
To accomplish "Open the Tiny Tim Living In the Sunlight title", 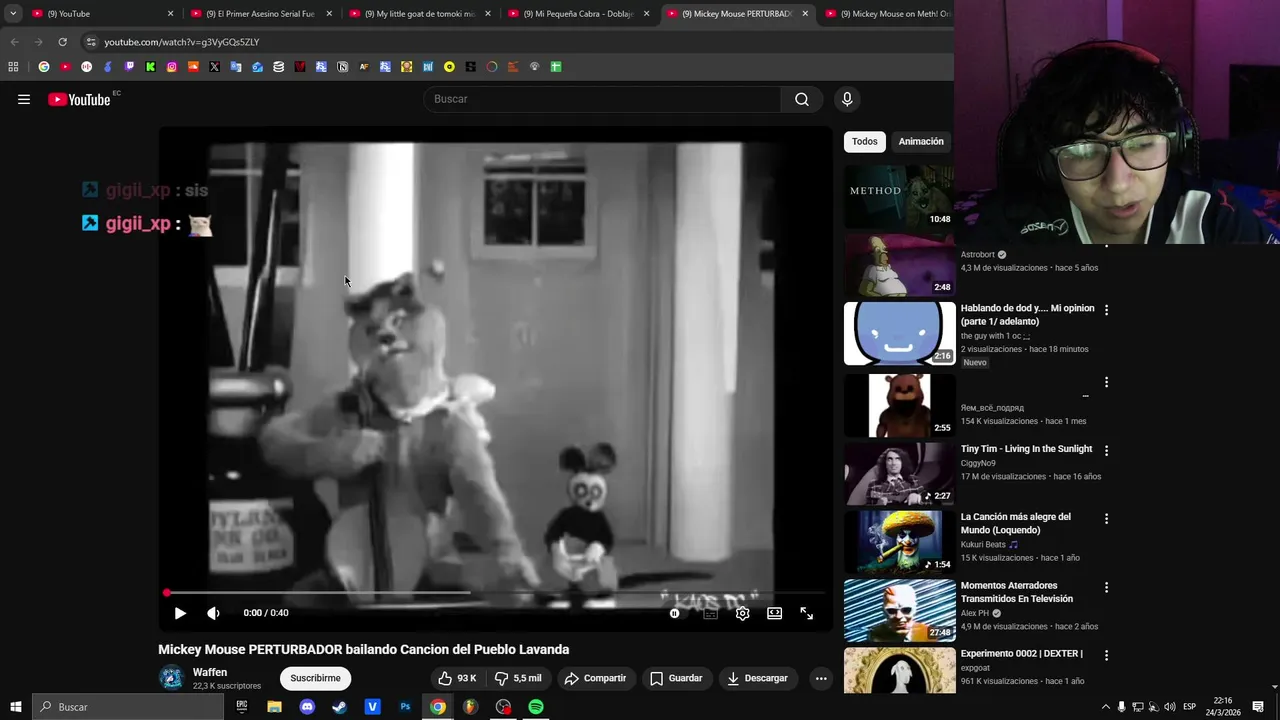I will 1026,449.
